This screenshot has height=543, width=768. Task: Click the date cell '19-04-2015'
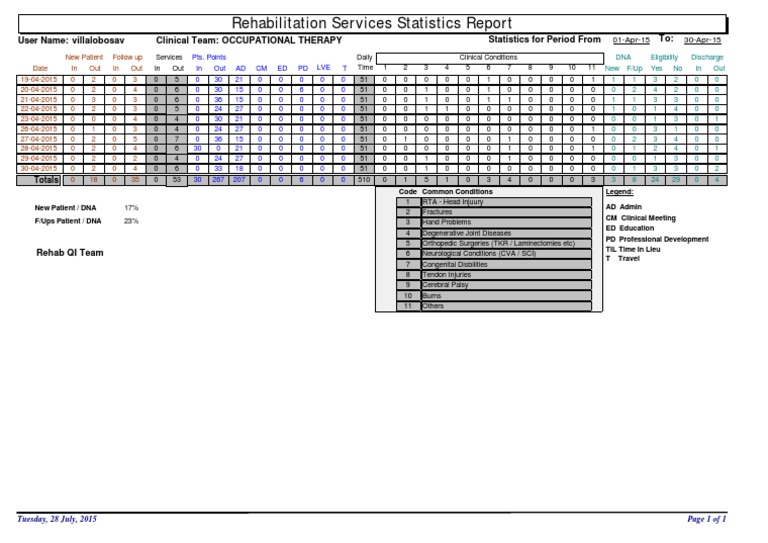point(39,79)
